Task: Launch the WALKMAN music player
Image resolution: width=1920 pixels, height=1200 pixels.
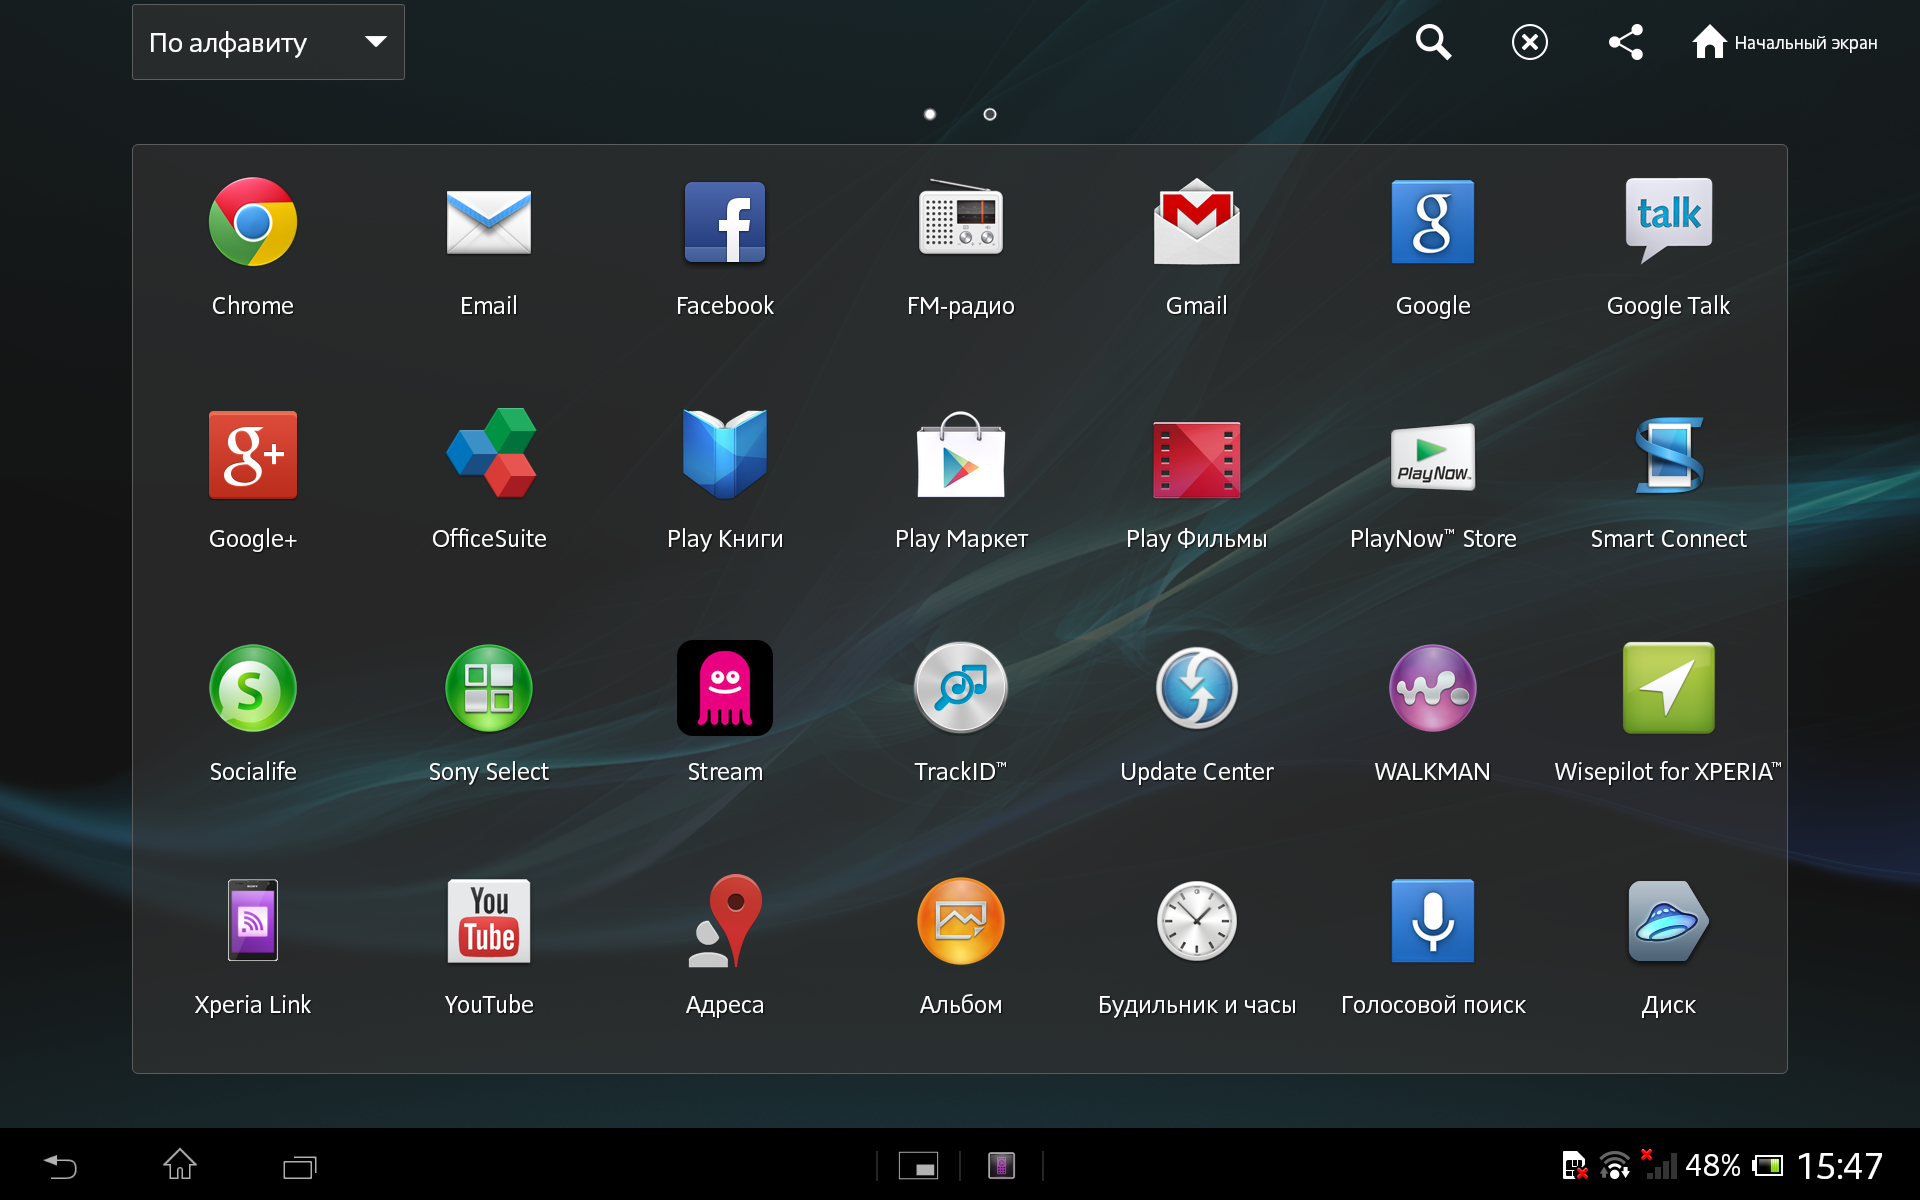Action: [1433, 688]
